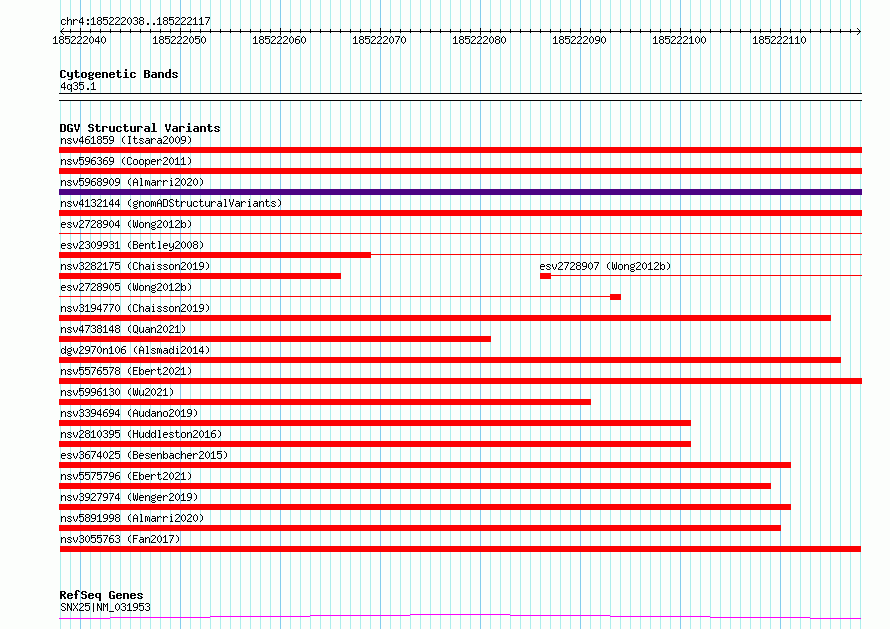
Task: Select nsv2810395 (Huddleston2016) variant label
Action: 141,434
